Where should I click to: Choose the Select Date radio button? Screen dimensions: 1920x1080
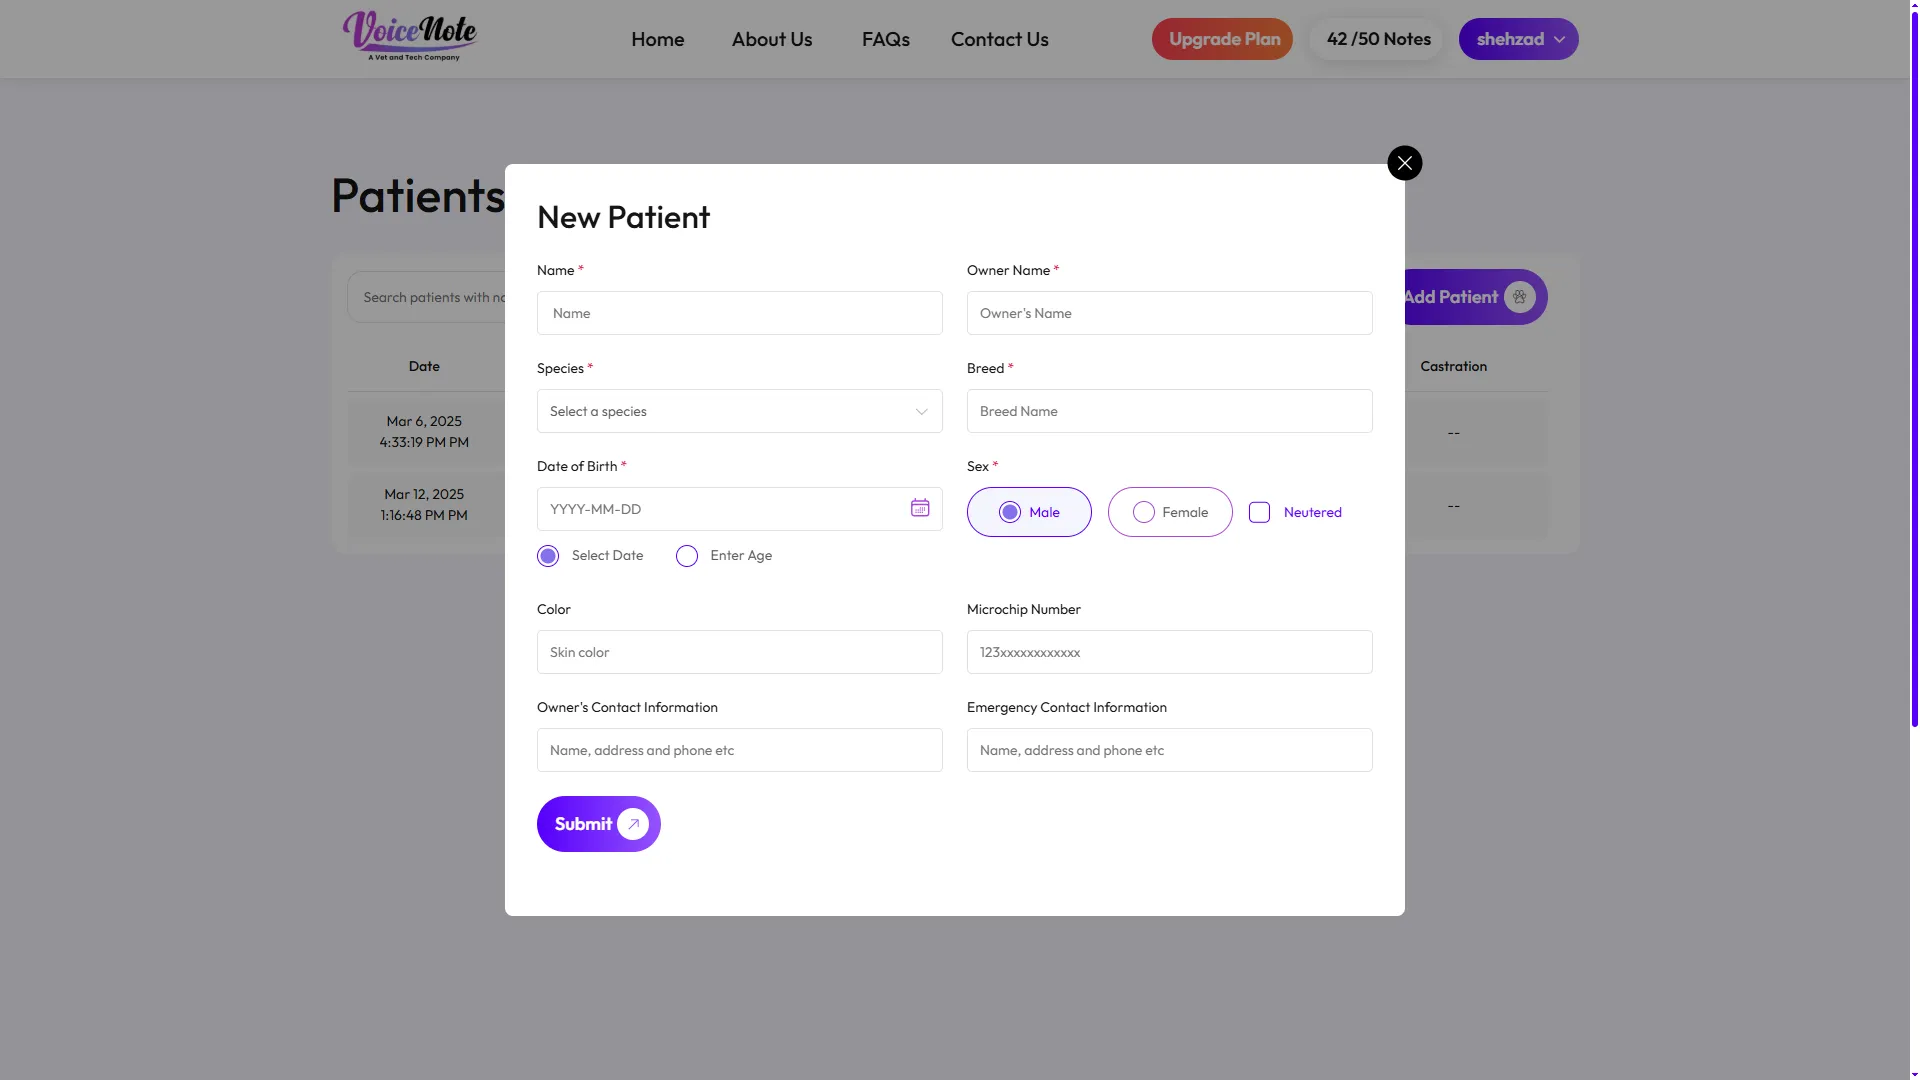(548, 556)
